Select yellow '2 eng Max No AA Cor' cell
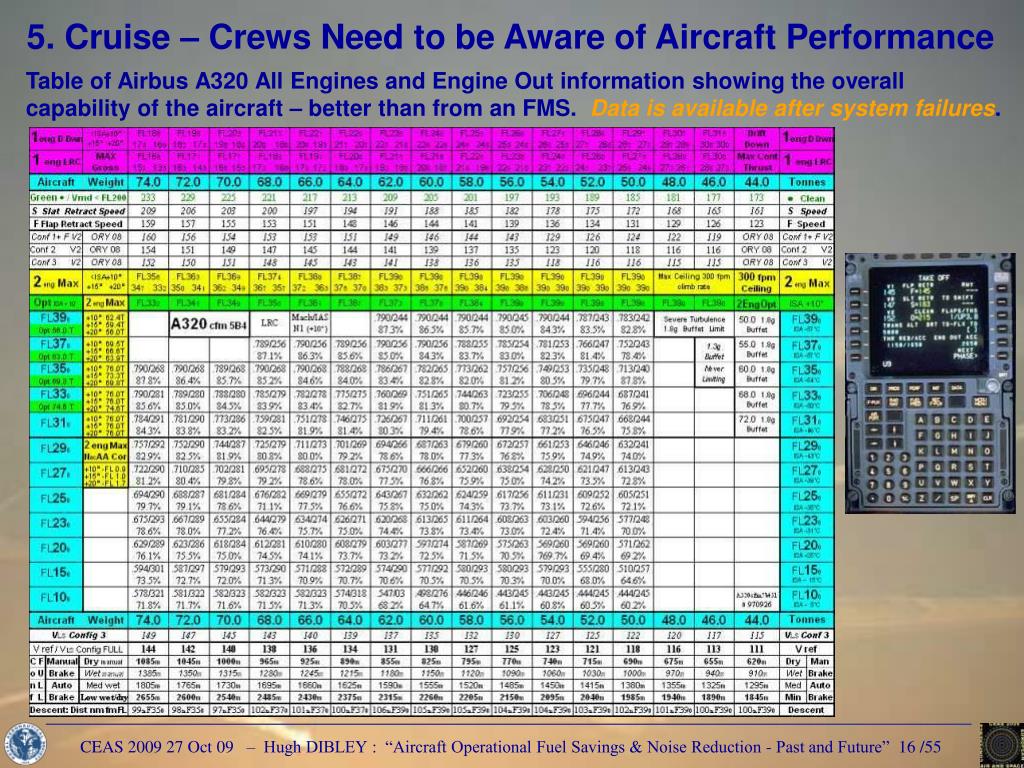Image resolution: width=1024 pixels, height=768 pixels. (106, 449)
